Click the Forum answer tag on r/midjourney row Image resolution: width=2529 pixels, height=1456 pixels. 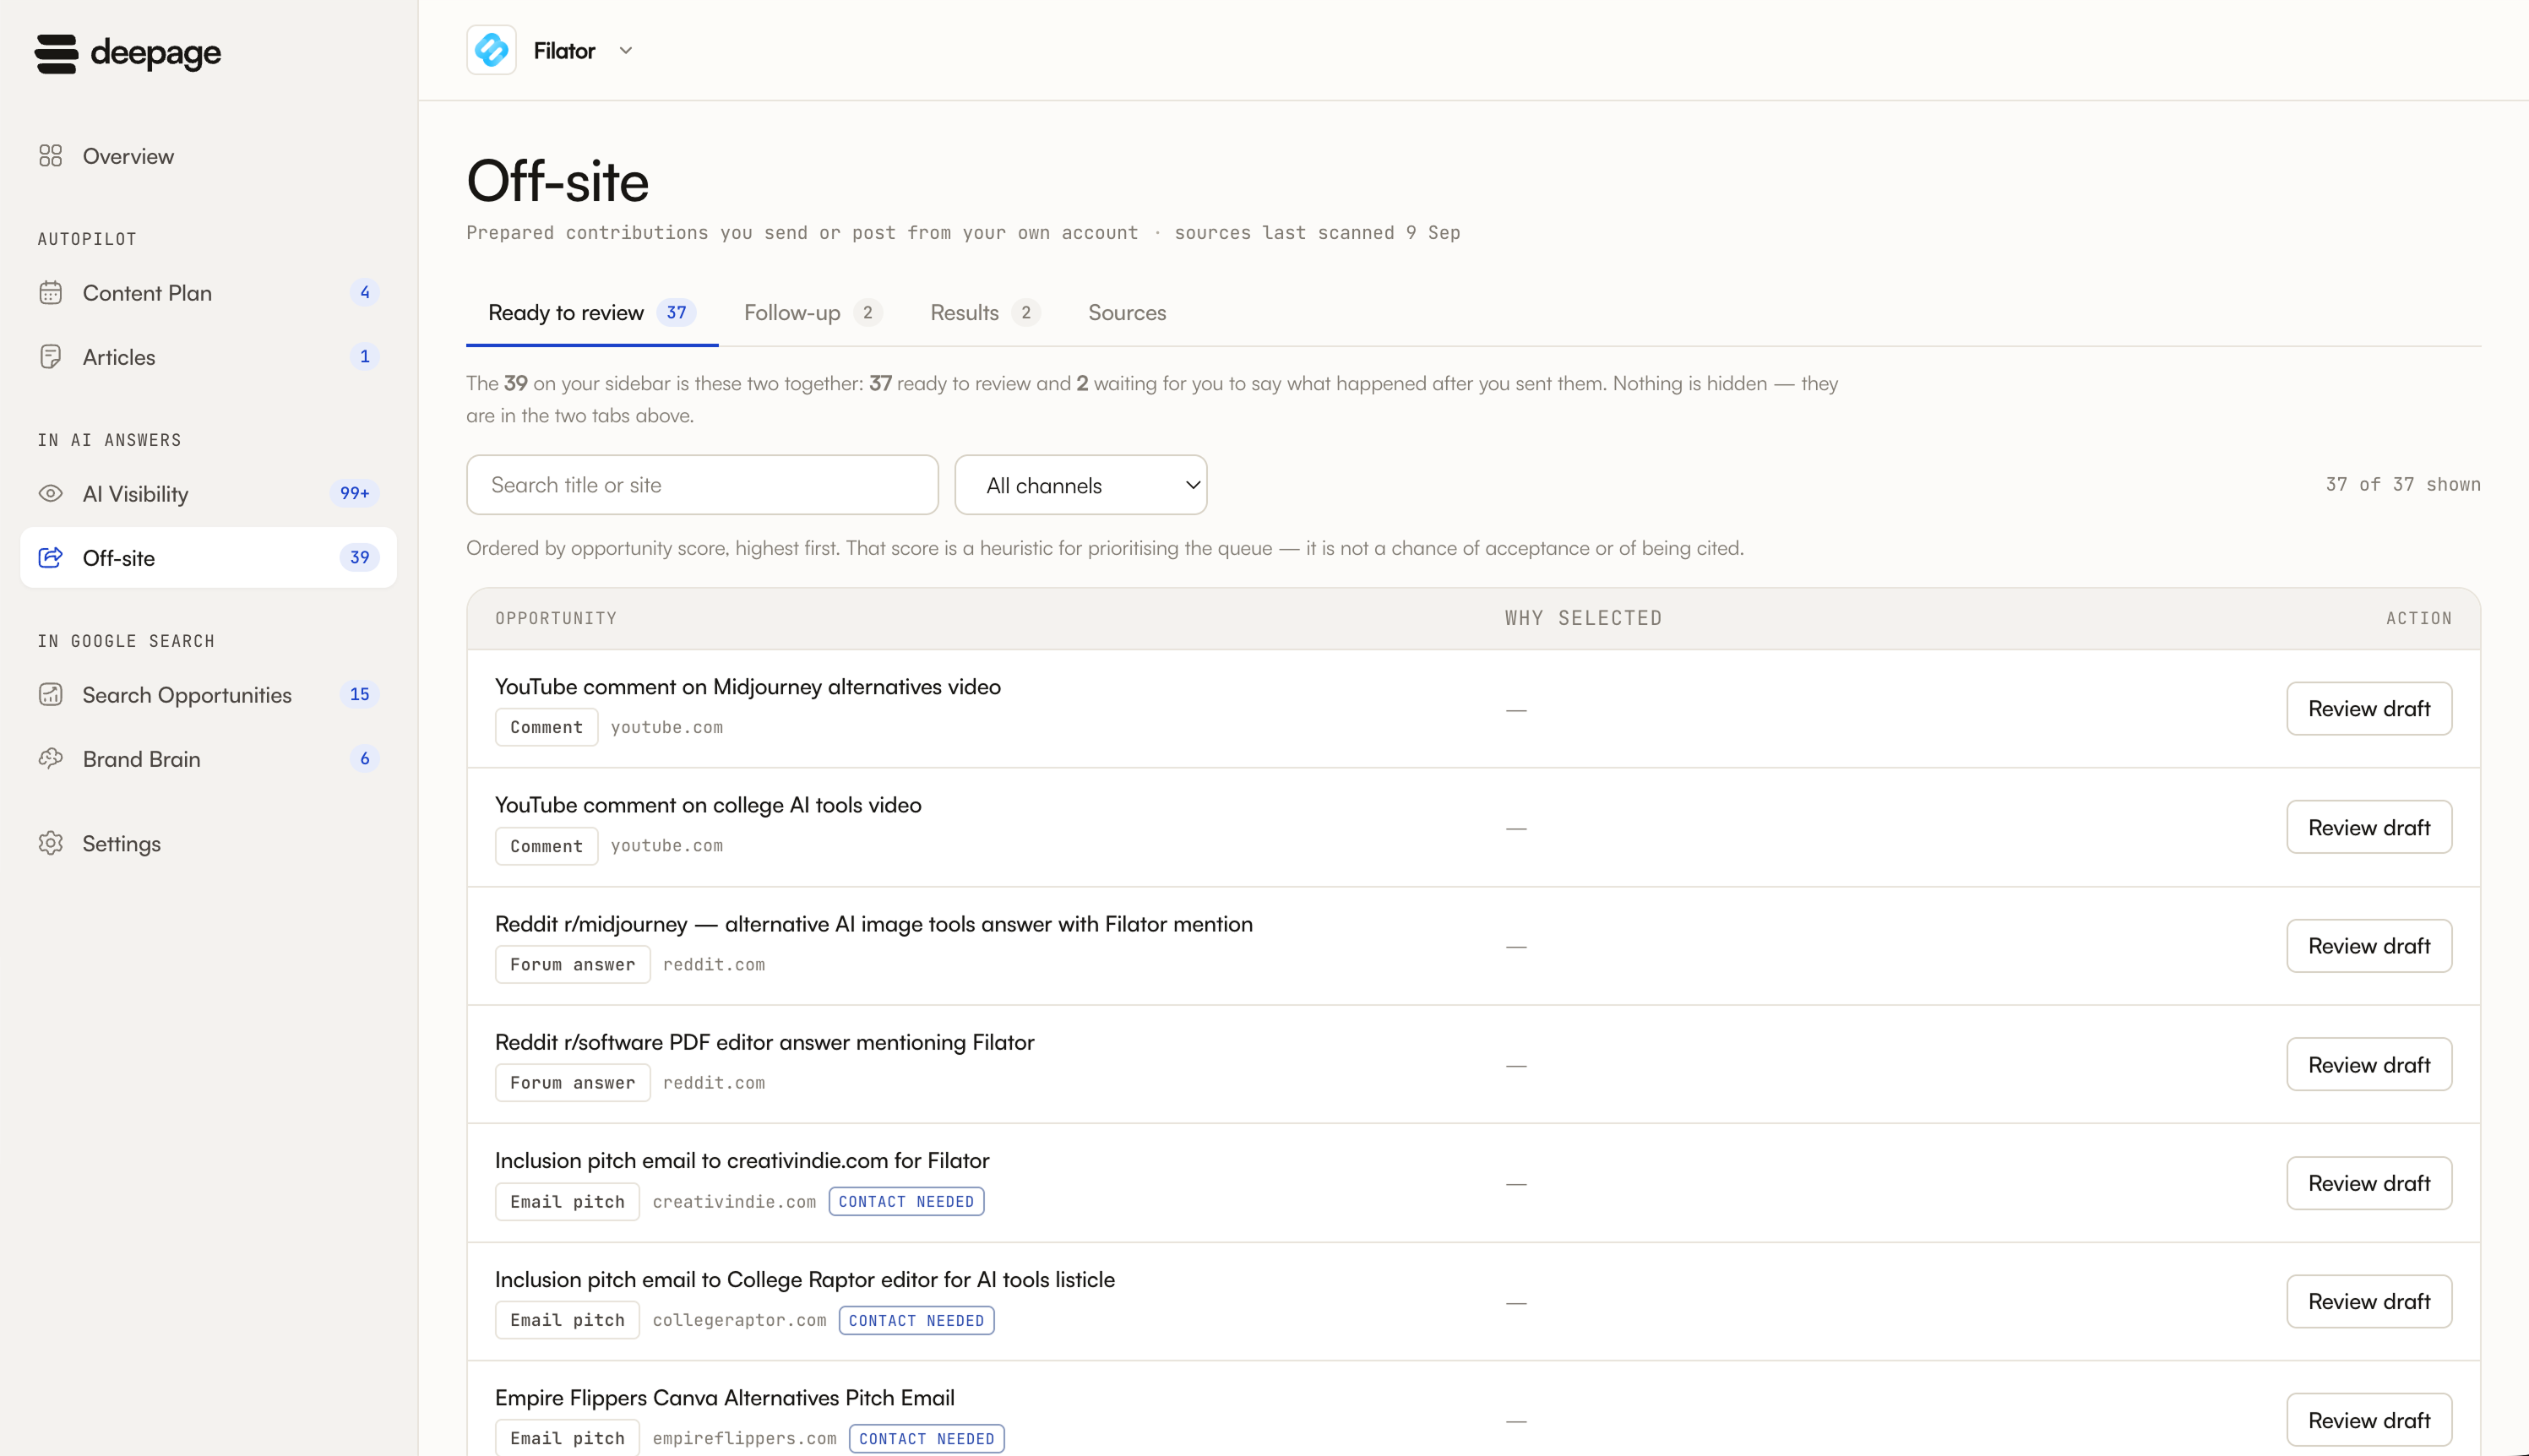[x=573, y=965]
